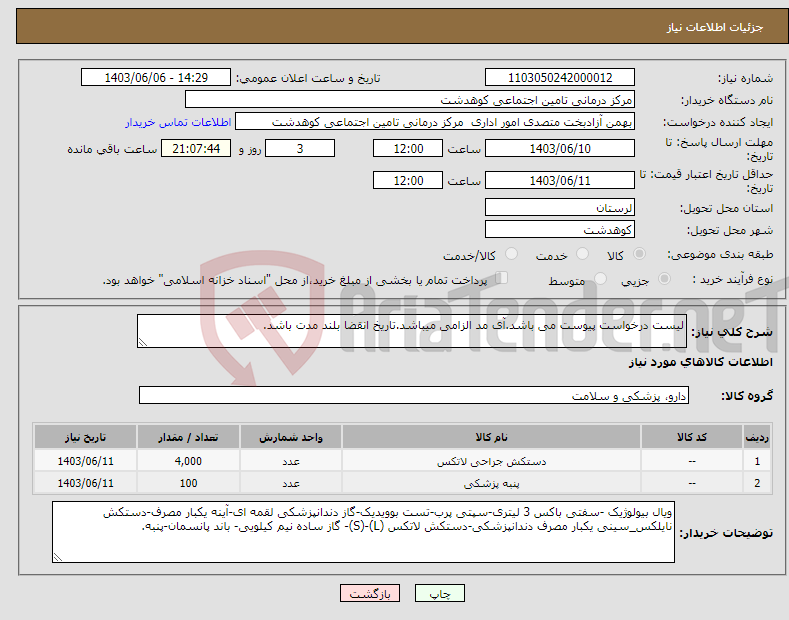Click the گروه کالا field دارو، پزشکی و سلامت

pyautogui.click(x=414, y=396)
